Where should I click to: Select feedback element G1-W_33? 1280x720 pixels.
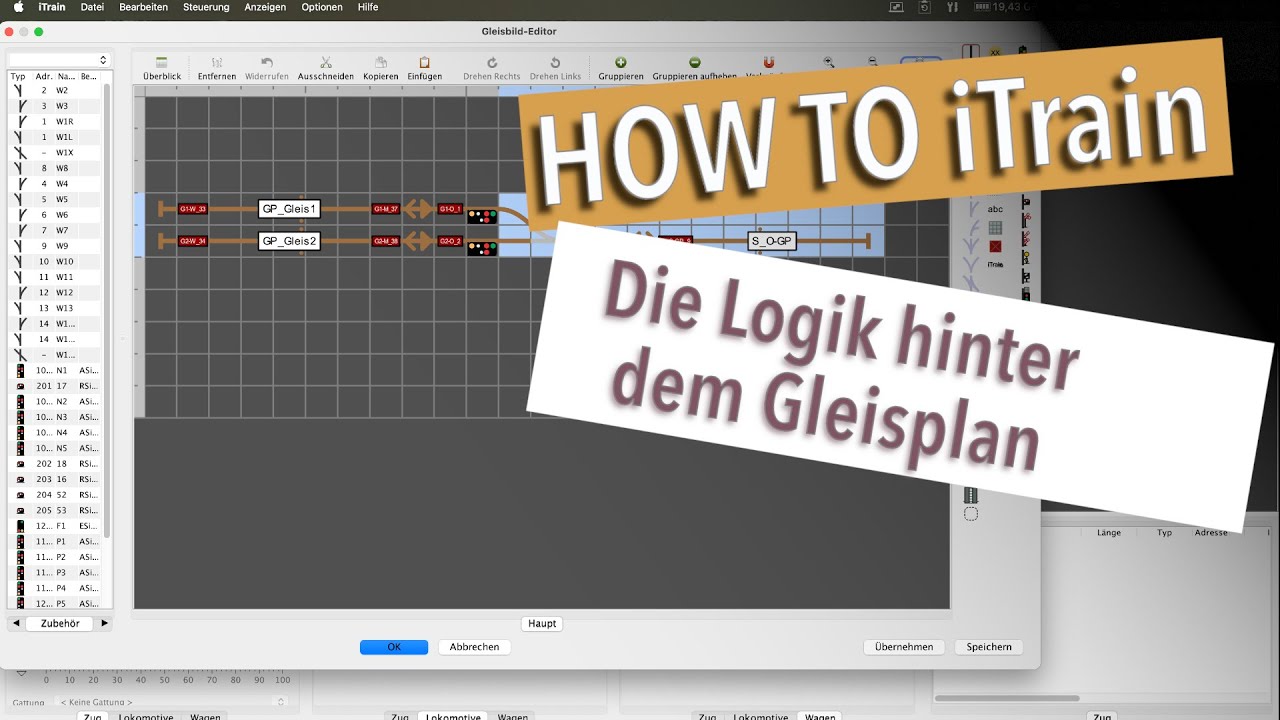[x=193, y=209]
